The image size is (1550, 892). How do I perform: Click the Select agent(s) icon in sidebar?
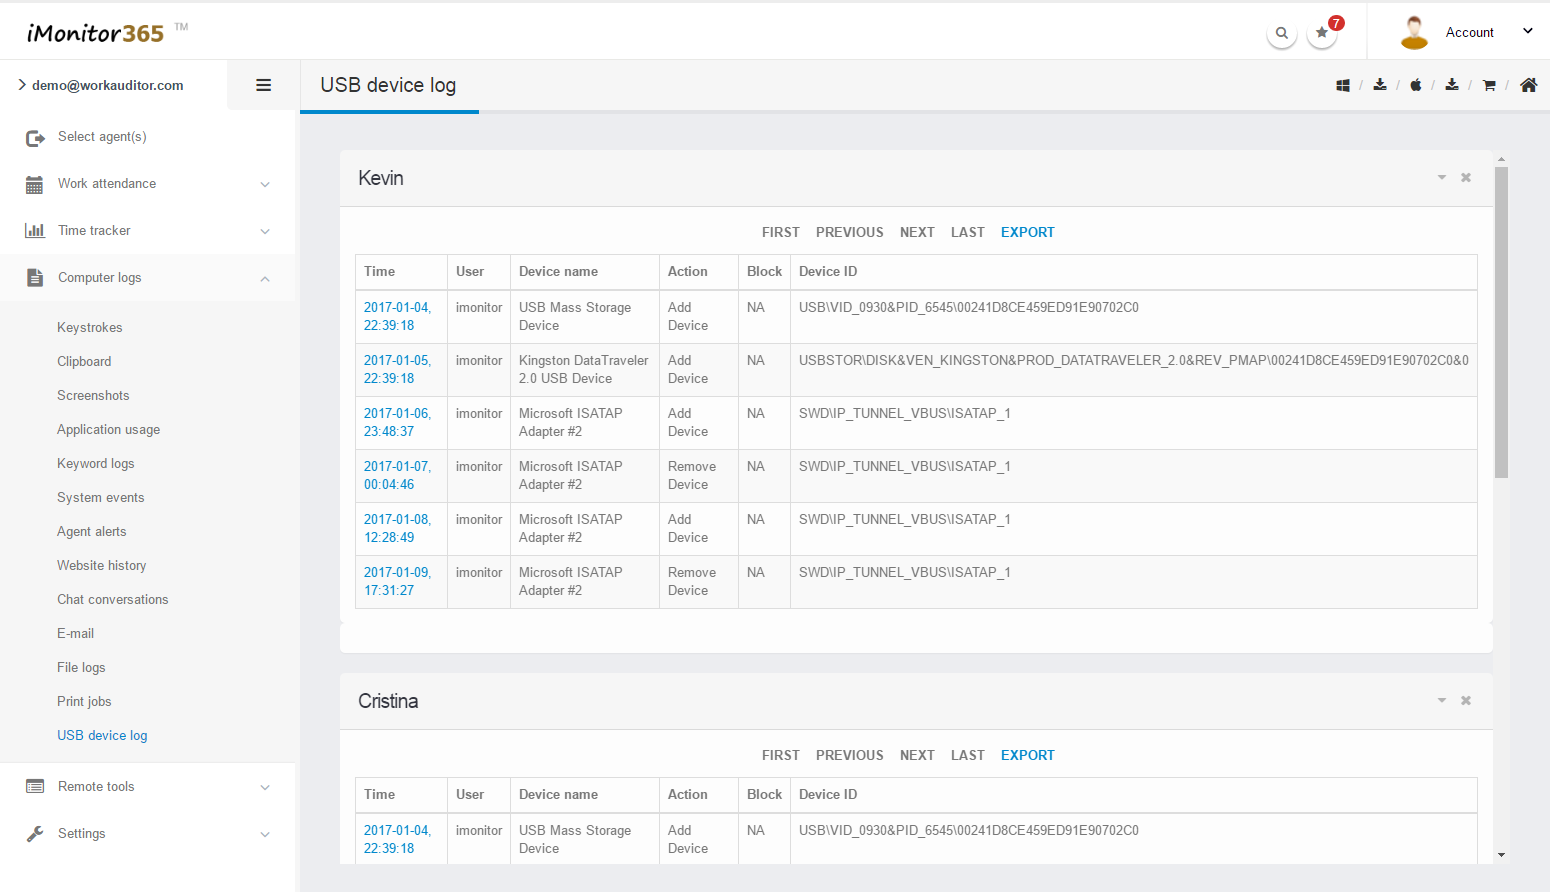(x=35, y=138)
